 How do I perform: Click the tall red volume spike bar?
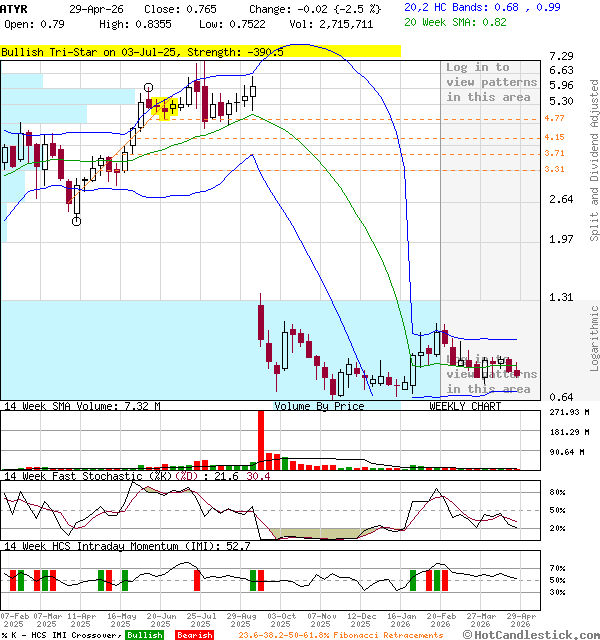point(261,438)
